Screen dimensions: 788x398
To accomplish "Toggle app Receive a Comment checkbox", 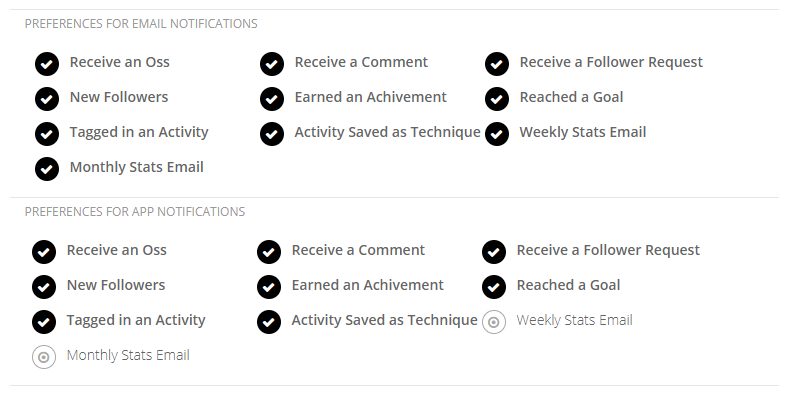I will (269, 252).
